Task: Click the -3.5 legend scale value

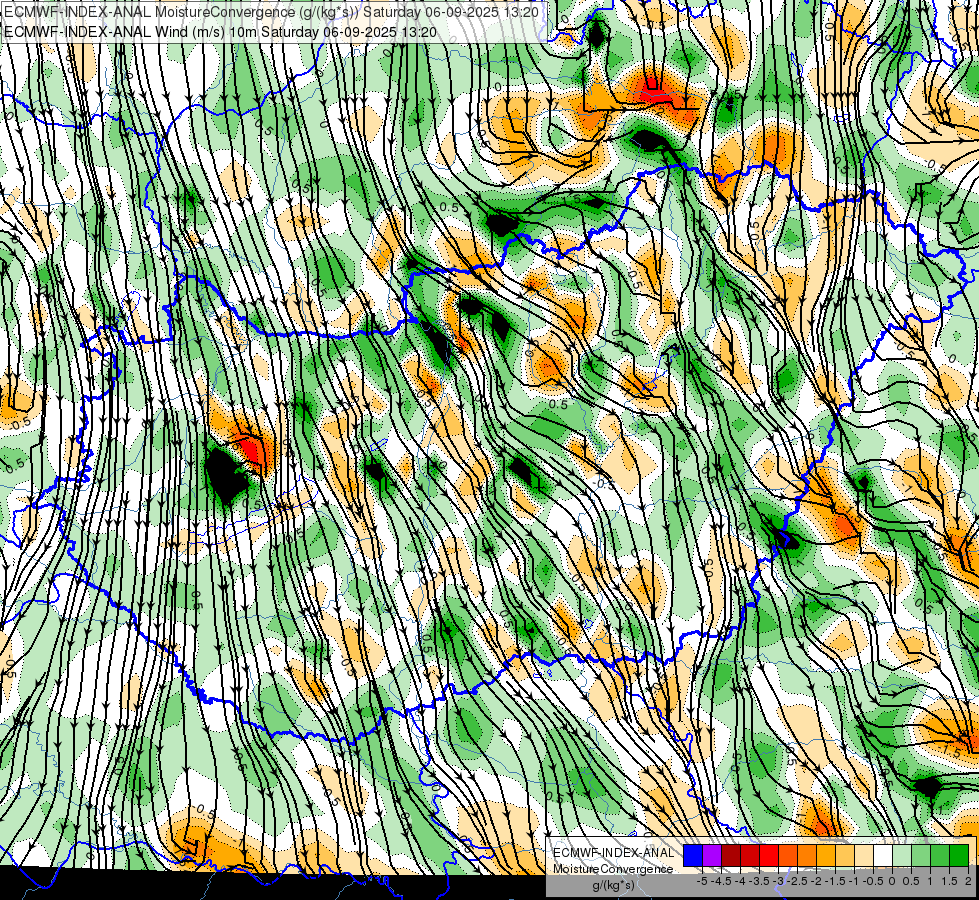Action: [x=759, y=881]
